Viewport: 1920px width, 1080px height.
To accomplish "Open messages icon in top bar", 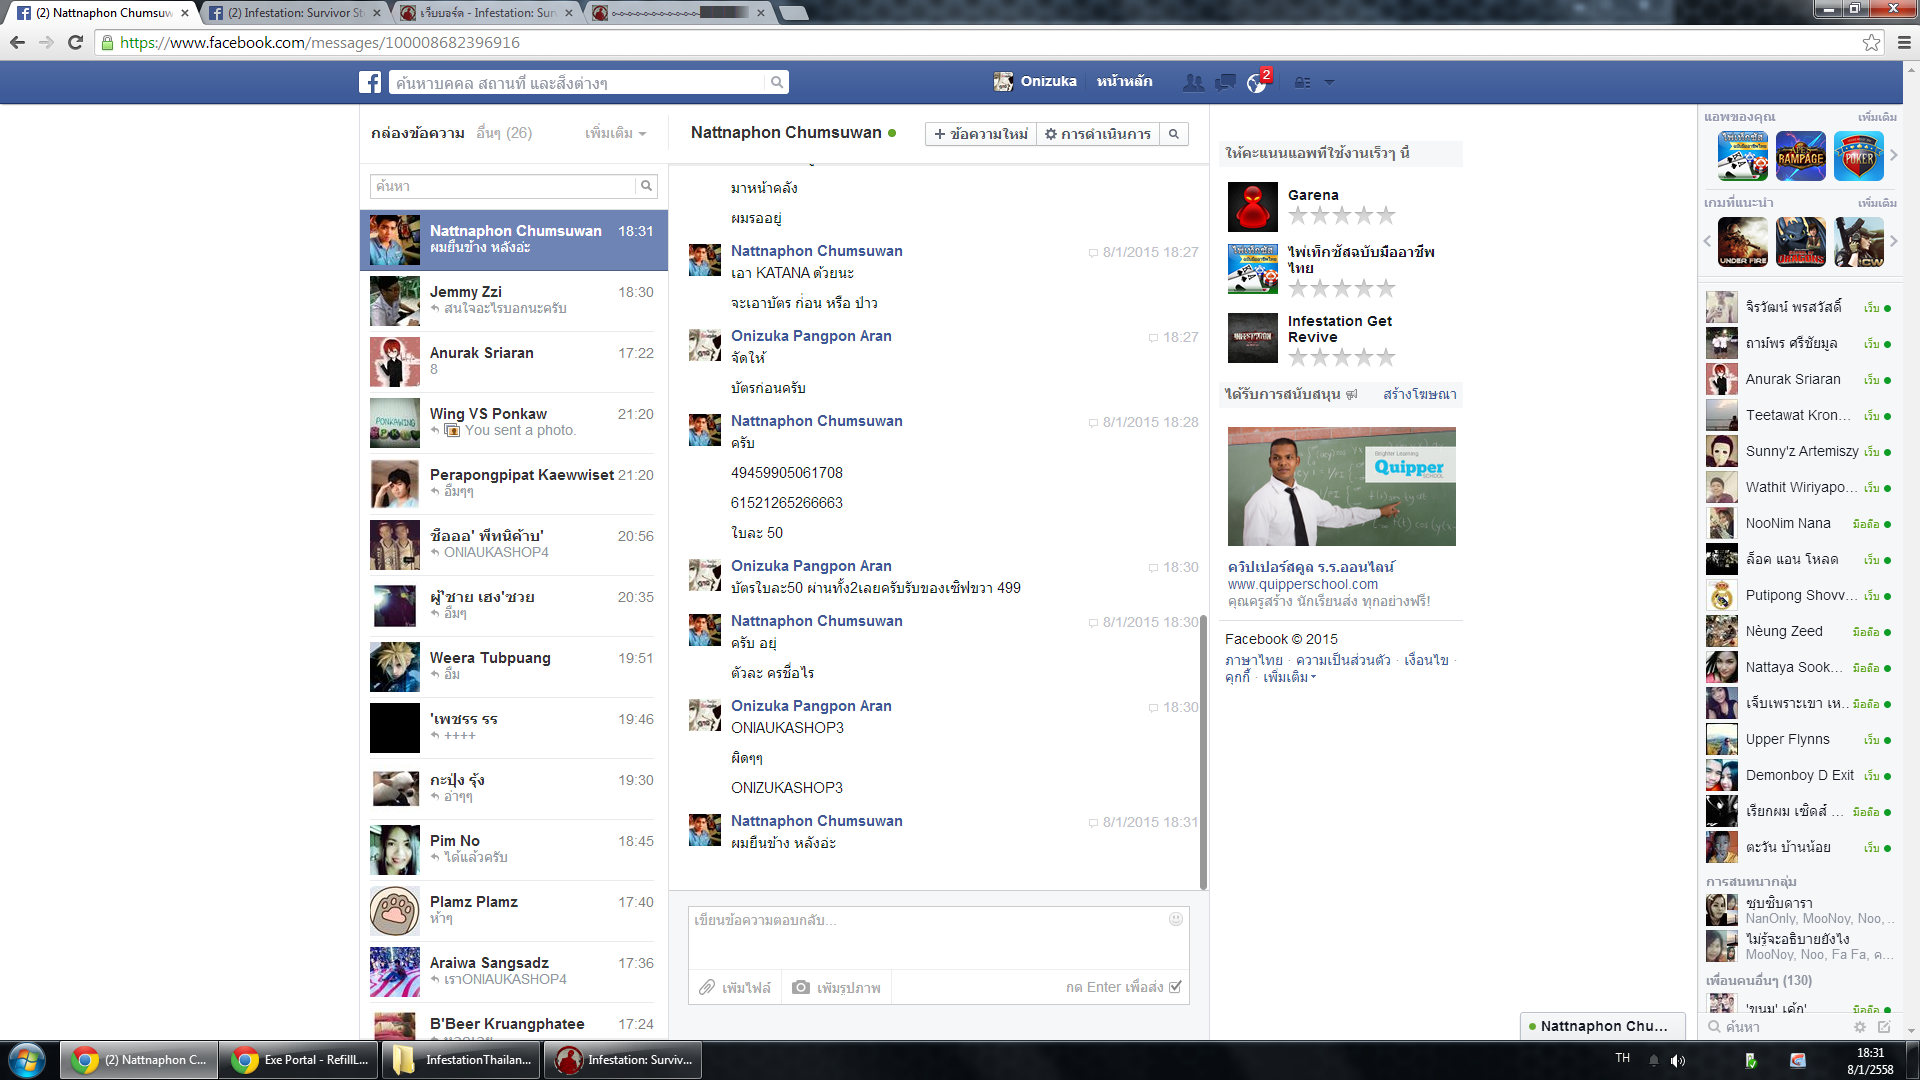I will pyautogui.click(x=1225, y=82).
